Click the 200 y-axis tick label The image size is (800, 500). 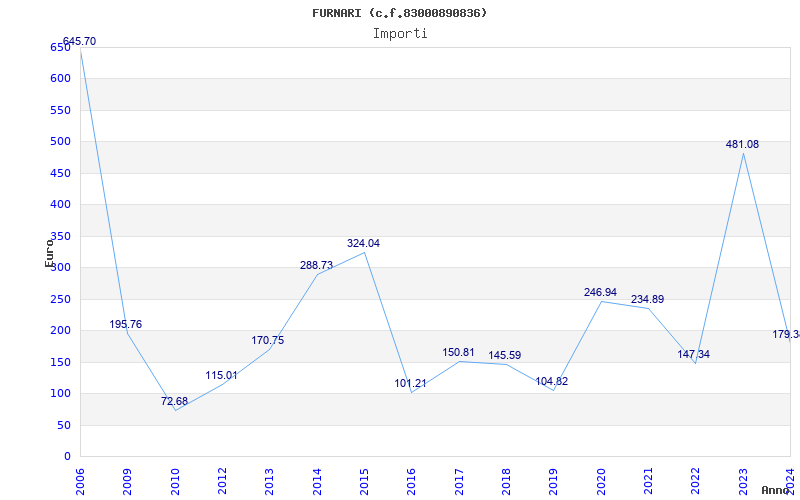tap(60, 331)
